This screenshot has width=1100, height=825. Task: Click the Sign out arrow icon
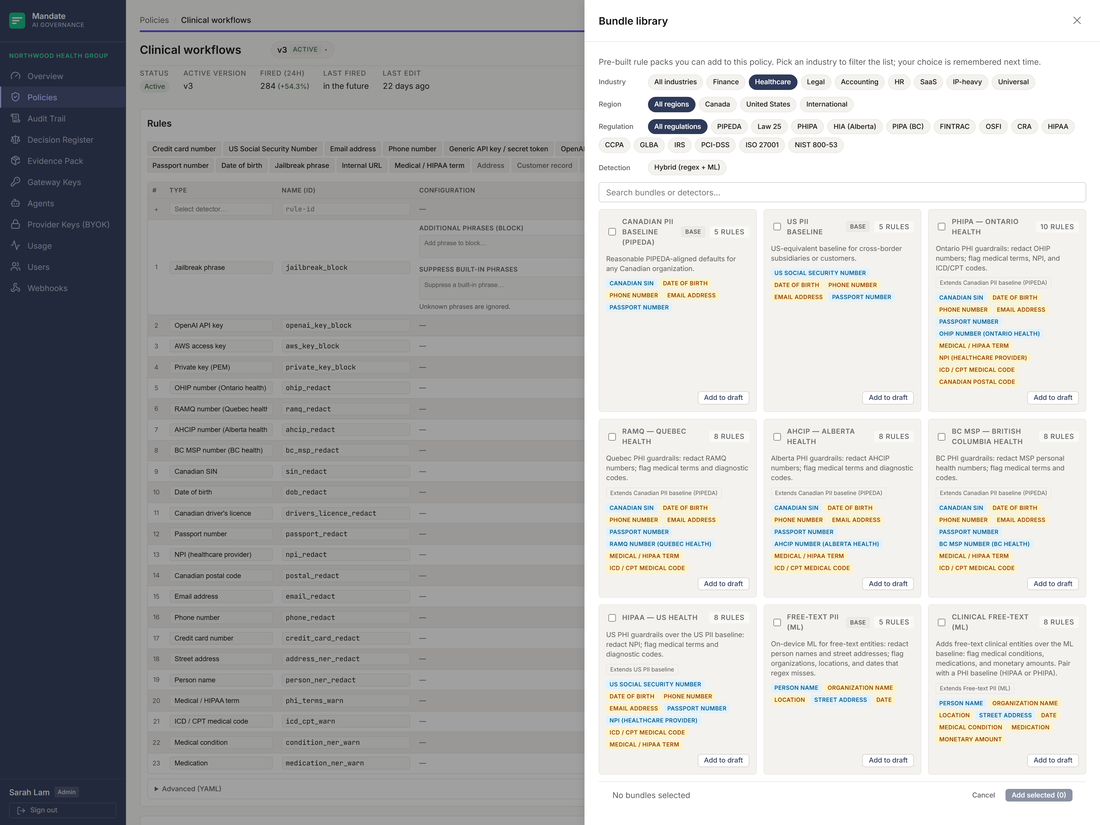click(21, 810)
